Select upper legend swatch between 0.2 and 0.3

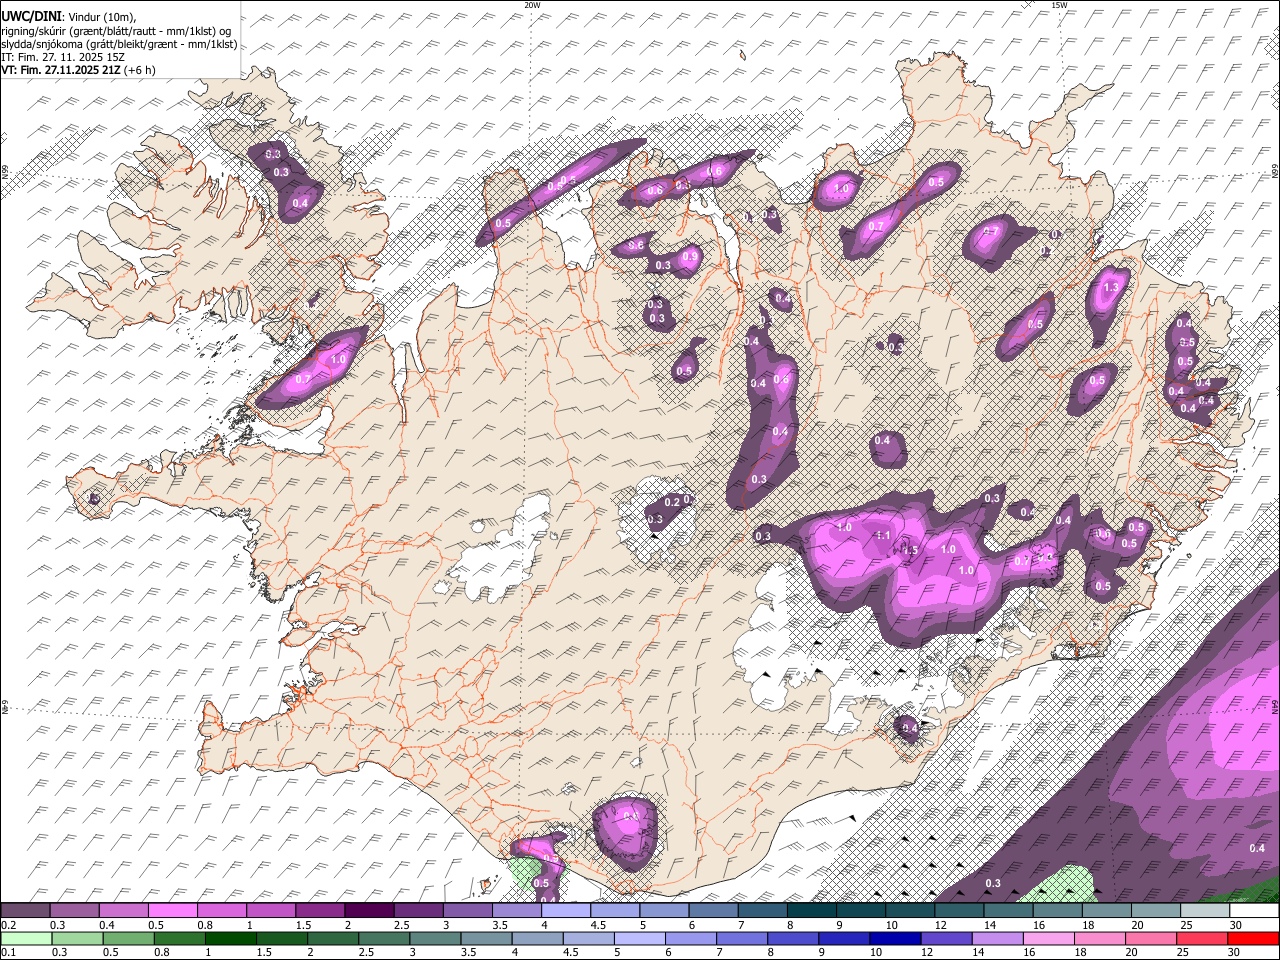click(25, 910)
